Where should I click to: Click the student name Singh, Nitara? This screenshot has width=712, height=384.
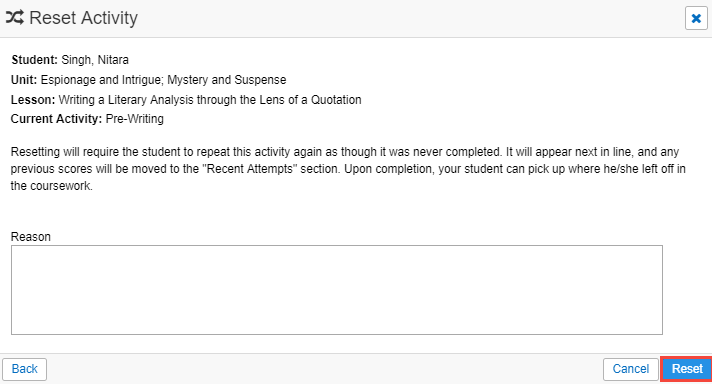(x=95, y=60)
